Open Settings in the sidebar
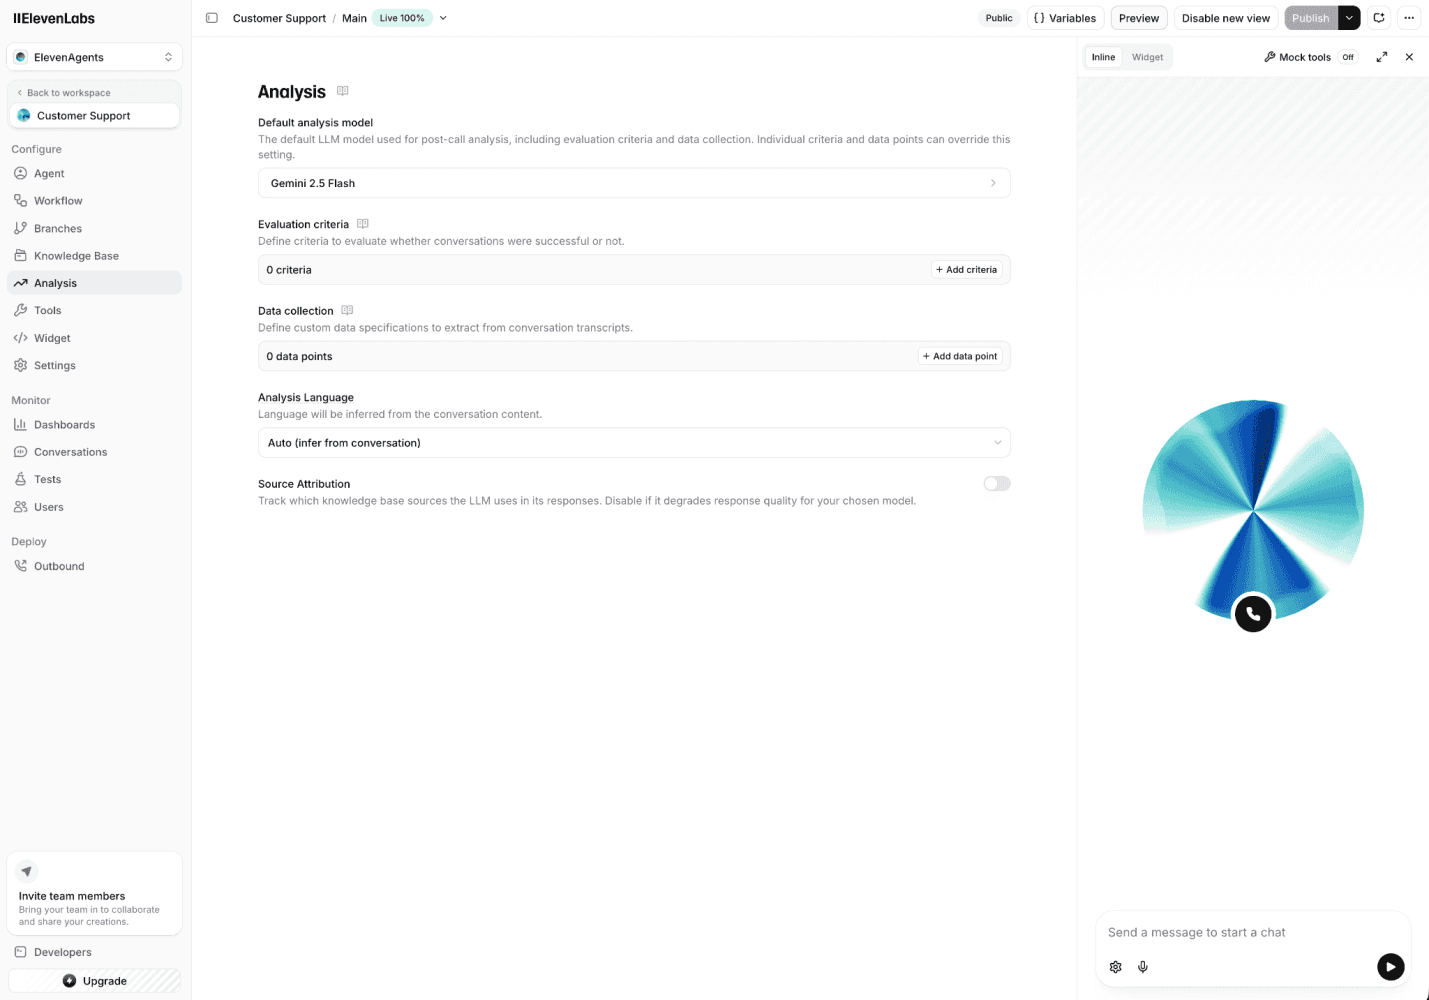Viewport: 1429px width, 1000px height. tap(94, 365)
